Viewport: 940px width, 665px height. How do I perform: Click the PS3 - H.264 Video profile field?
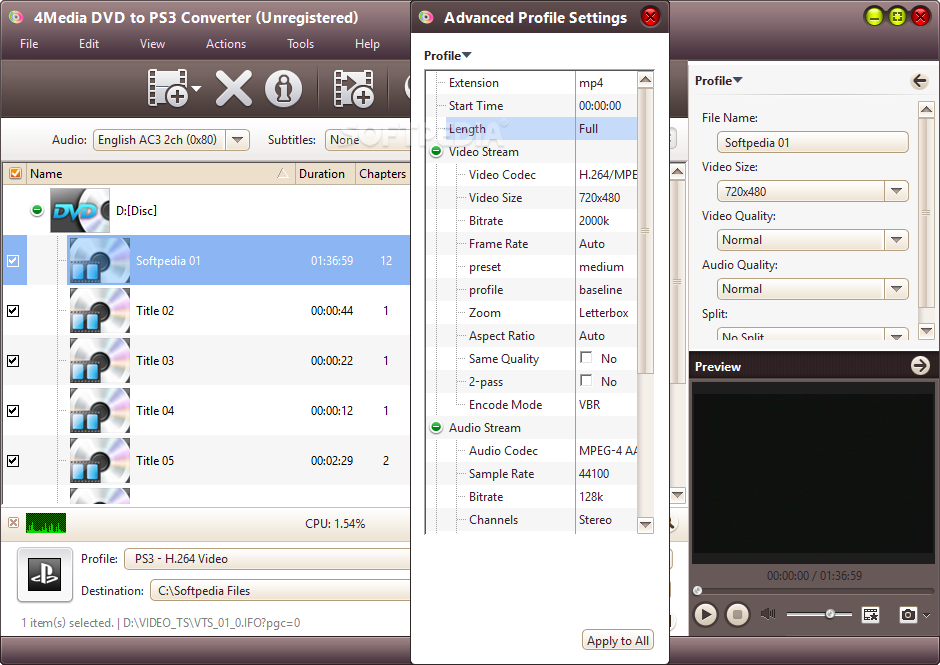[x=267, y=559]
